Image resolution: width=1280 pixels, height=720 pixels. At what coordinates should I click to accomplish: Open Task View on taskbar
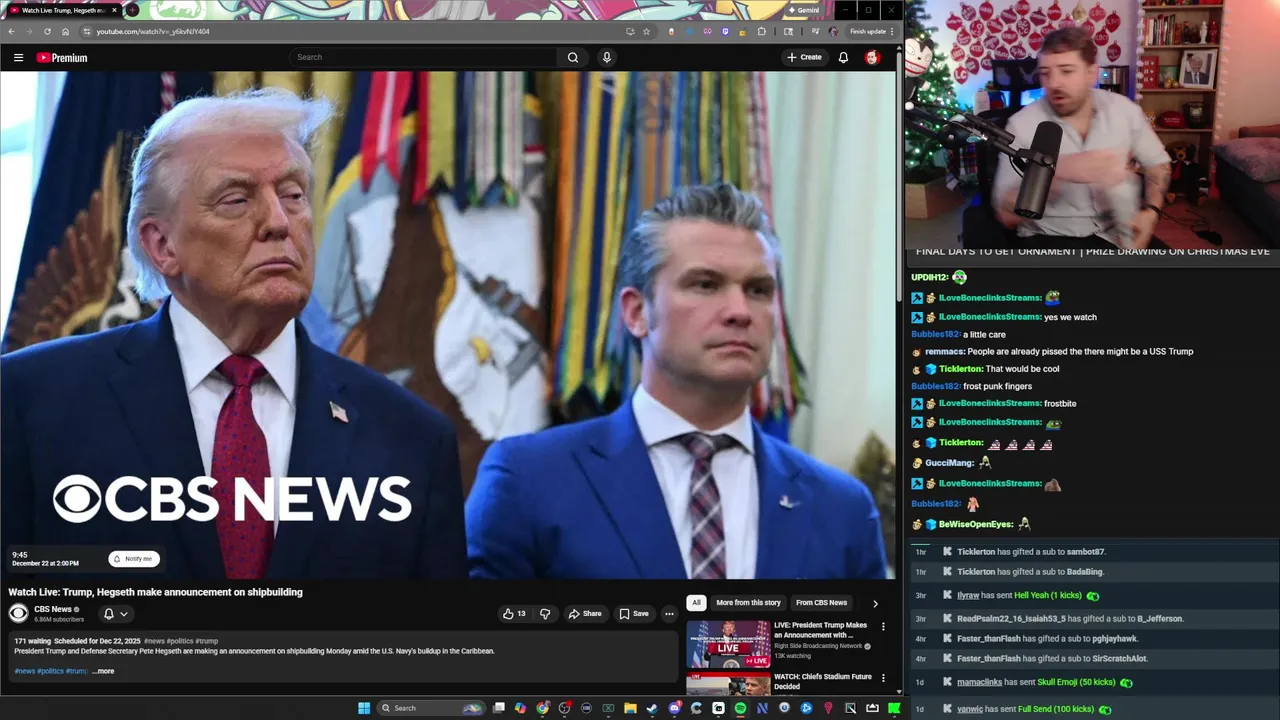coord(498,708)
